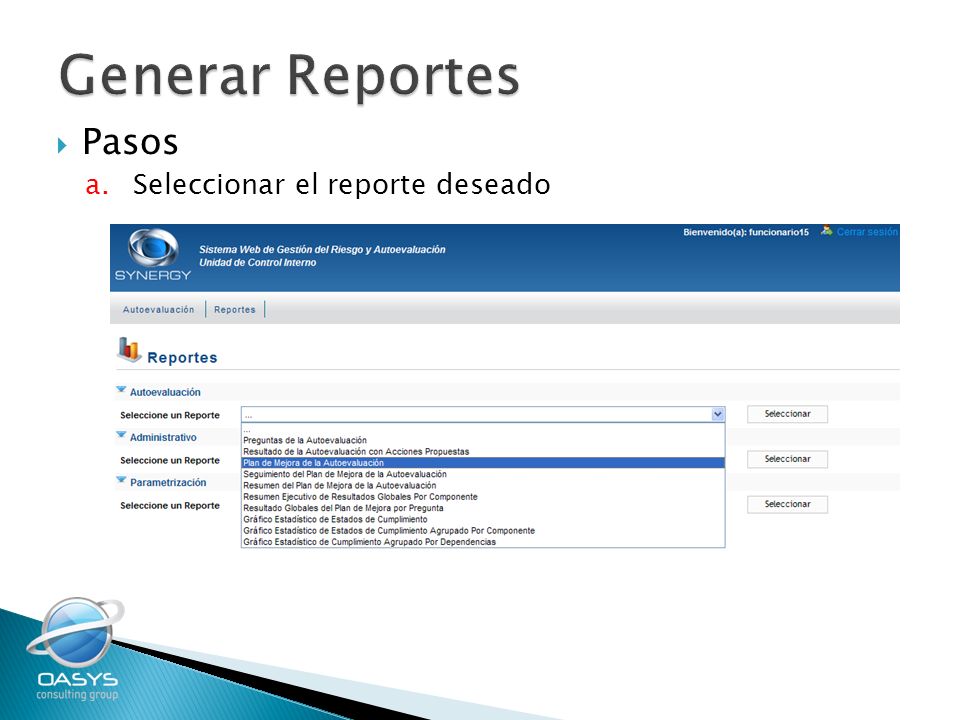Viewport: 960px width, 720px height.
Task: Choose Plan de Mejora de la Autoevaluación
Action: [483, 463]
